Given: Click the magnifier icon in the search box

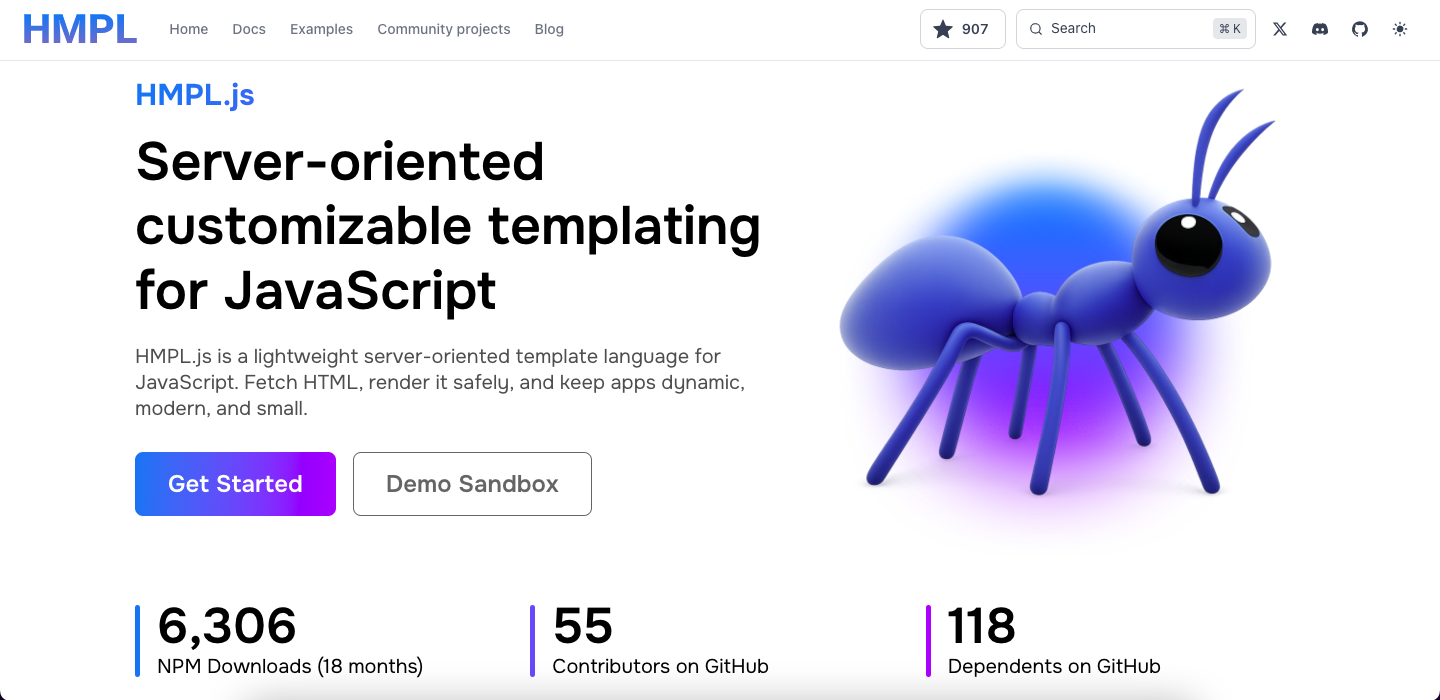Looking at the screenshot, I should [x=1036, y=29].
